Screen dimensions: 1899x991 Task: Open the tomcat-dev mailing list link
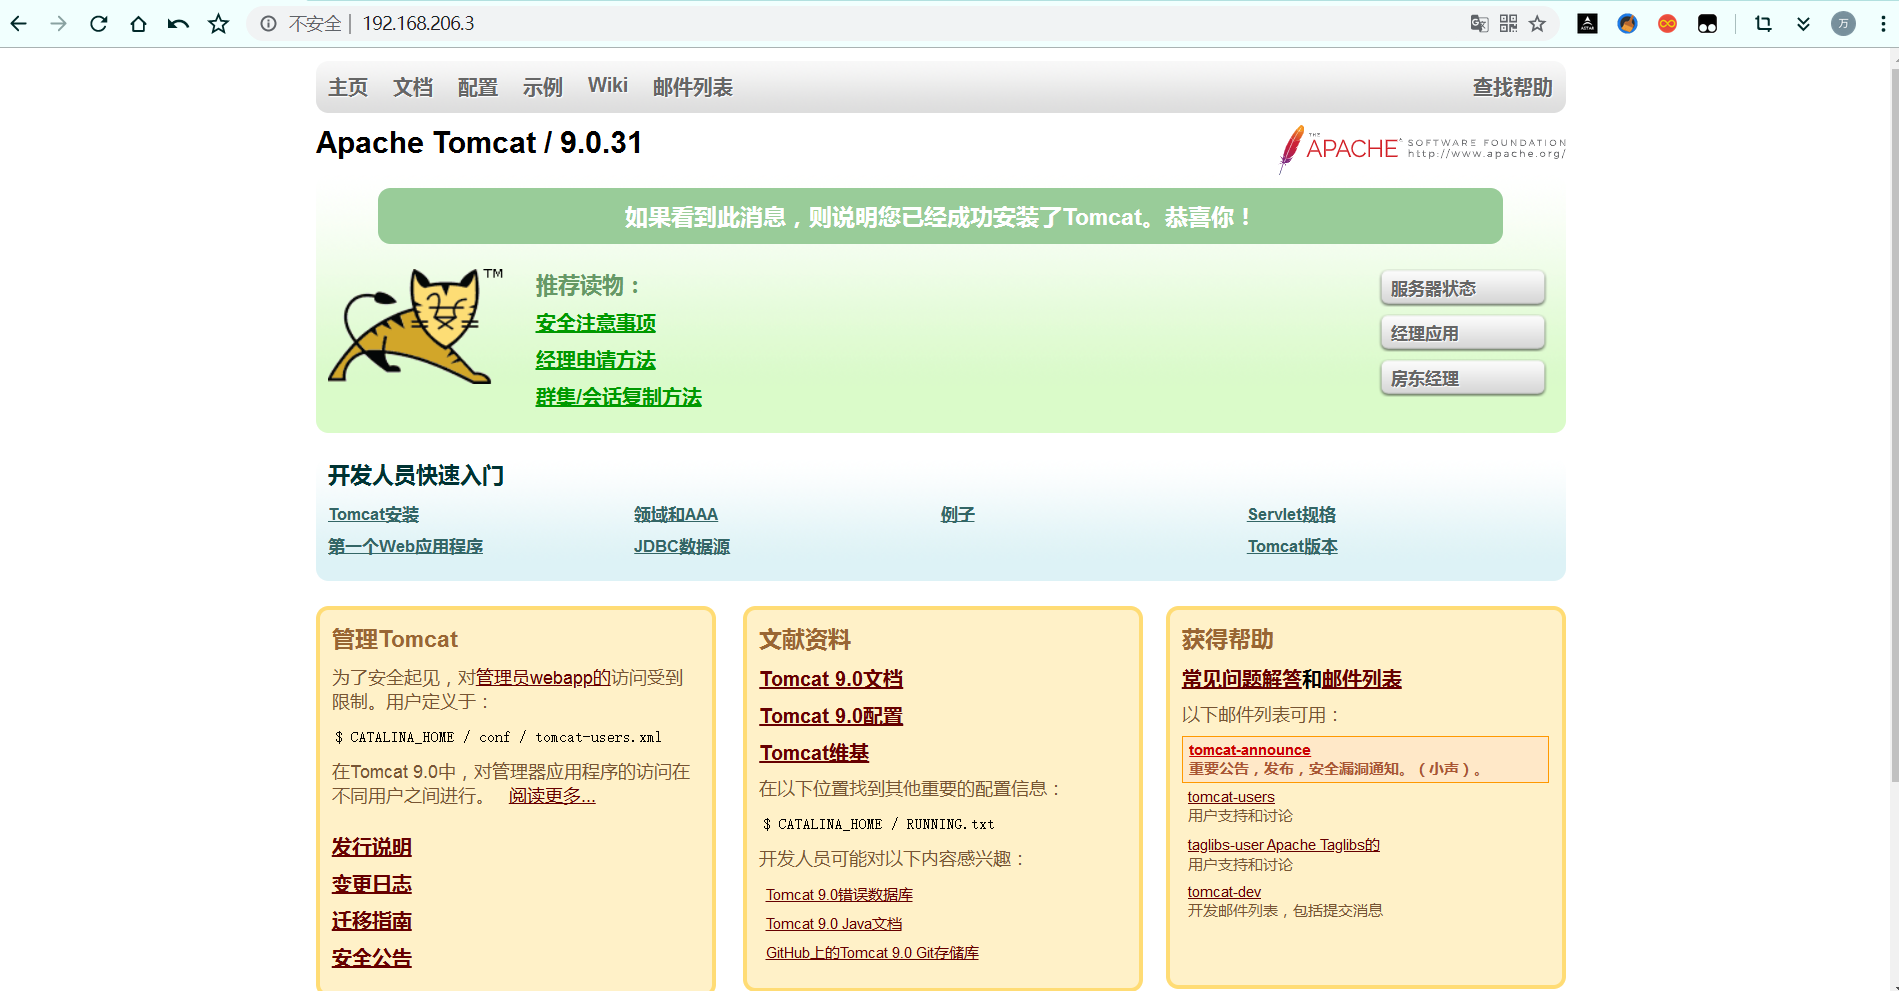(1224, 892)
